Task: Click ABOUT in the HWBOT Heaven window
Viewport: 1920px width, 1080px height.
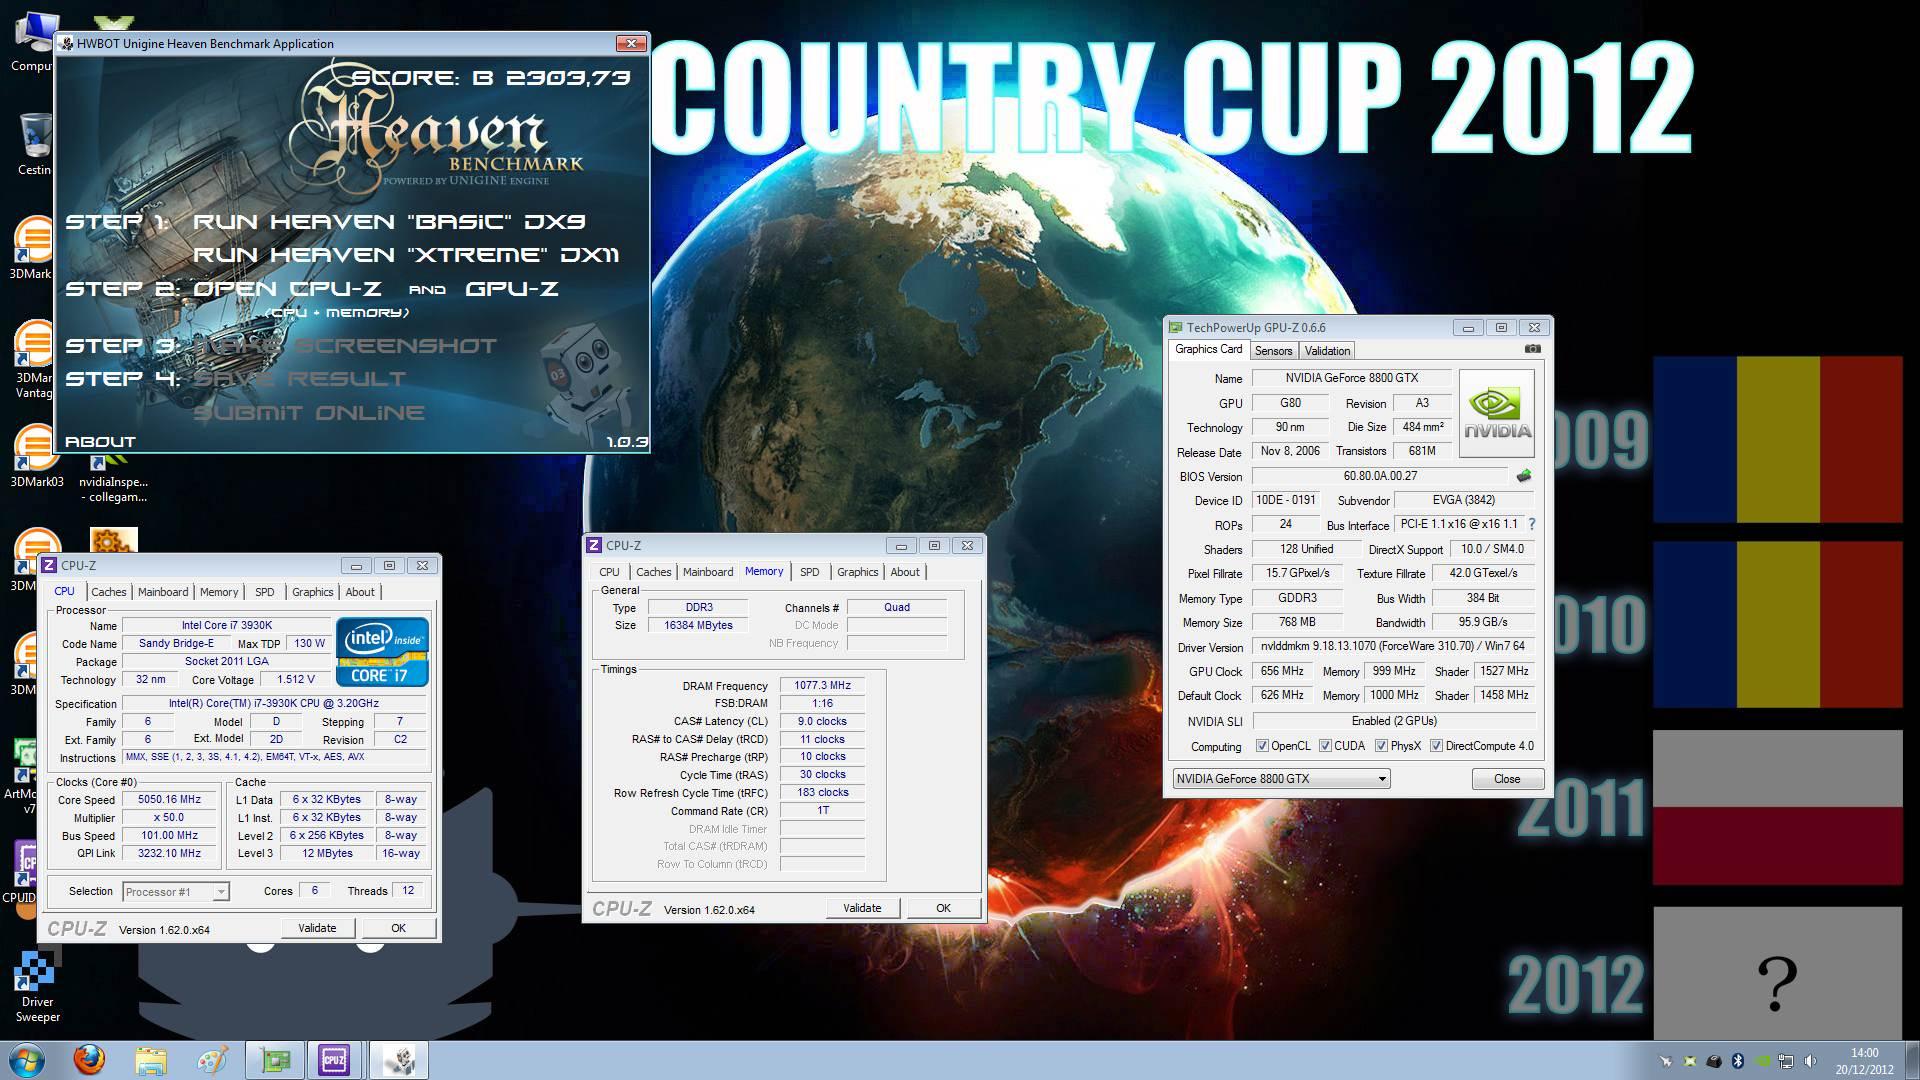Action: click(100, 441)
